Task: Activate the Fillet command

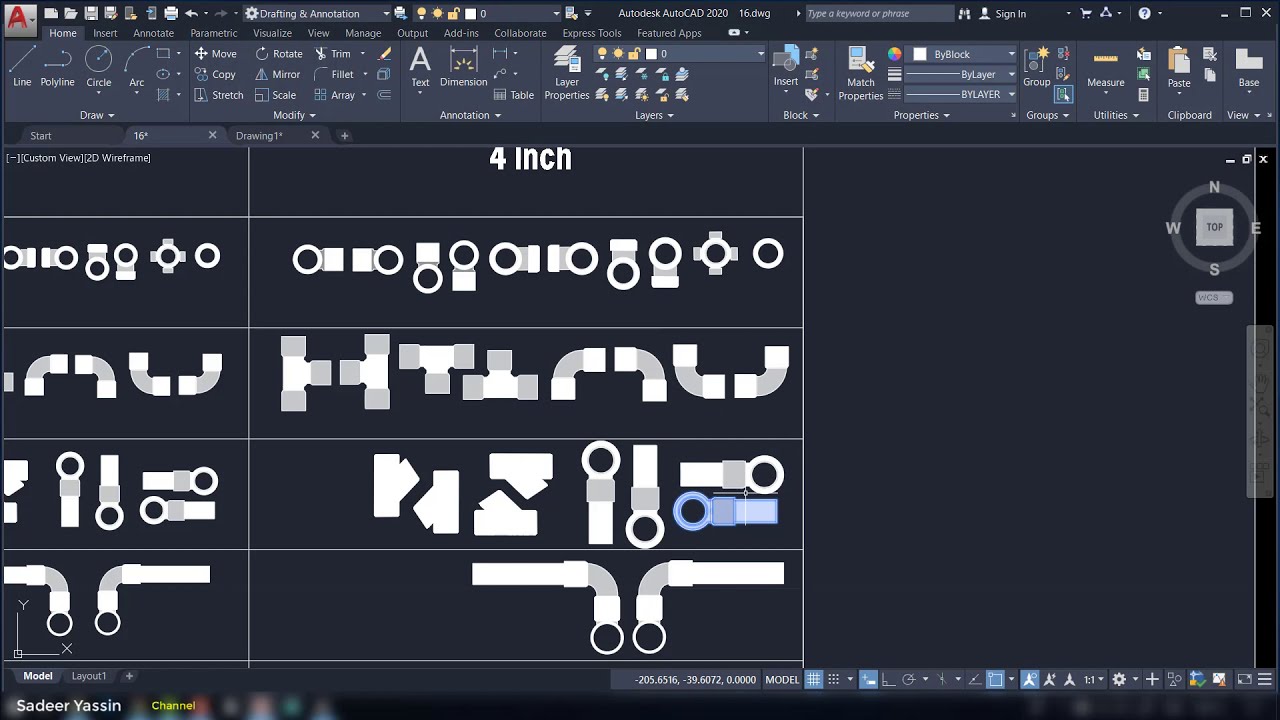Action: pyautogui.click(x=334, y=75)
